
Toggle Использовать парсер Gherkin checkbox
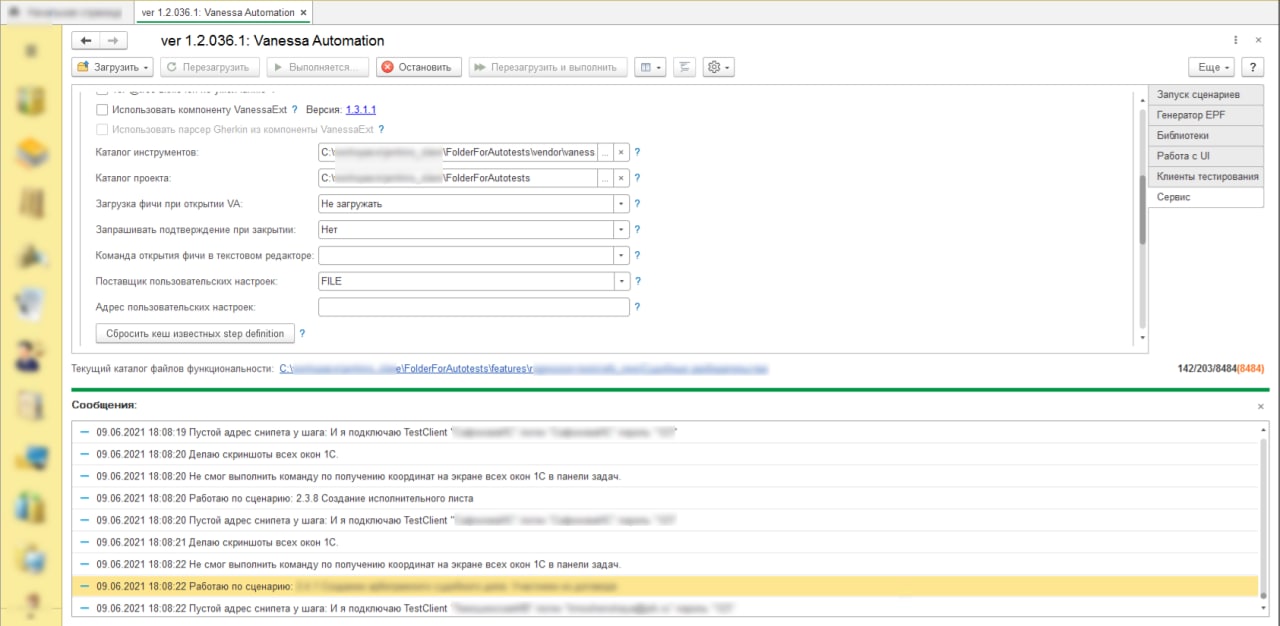[101, 130]
